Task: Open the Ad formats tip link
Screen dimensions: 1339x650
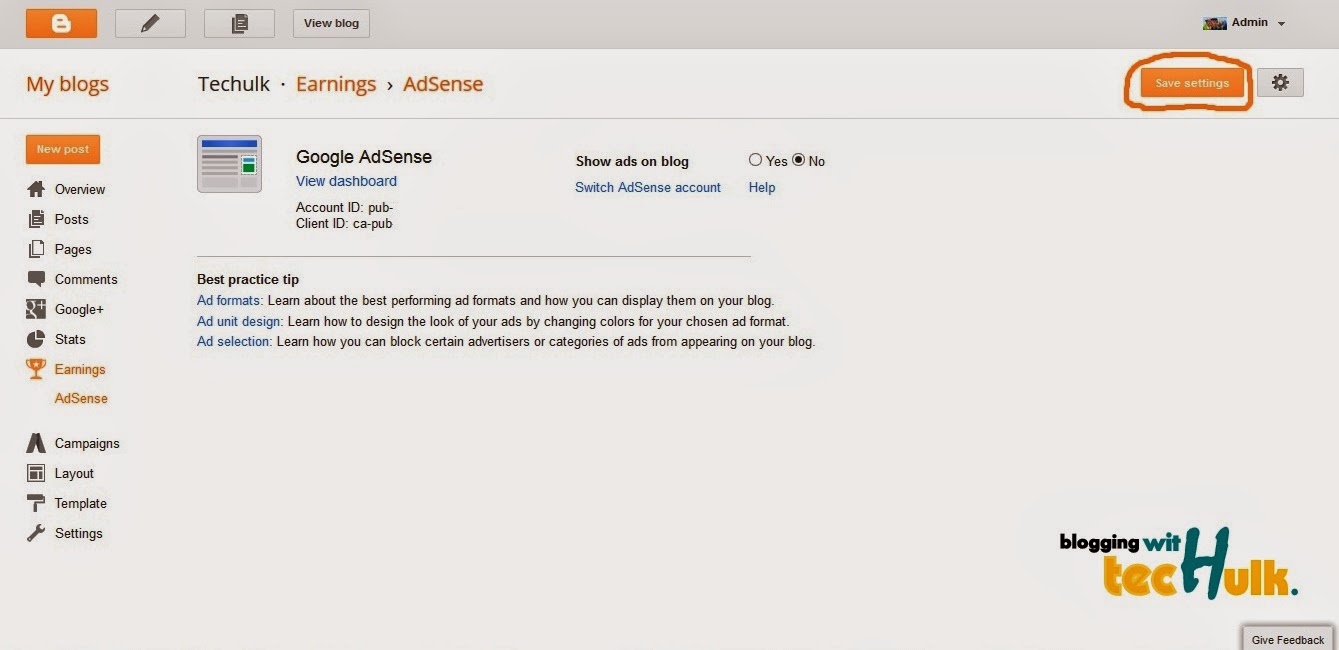Action: coord(229,300)
